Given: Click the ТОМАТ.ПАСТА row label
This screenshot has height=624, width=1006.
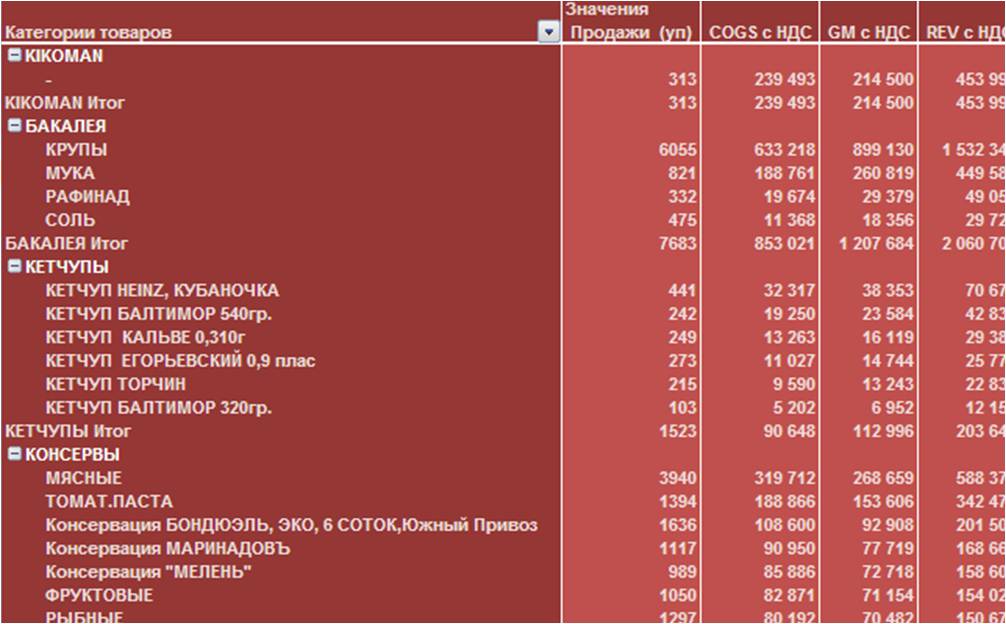Looking at the screenshot, I should (109, 502).
